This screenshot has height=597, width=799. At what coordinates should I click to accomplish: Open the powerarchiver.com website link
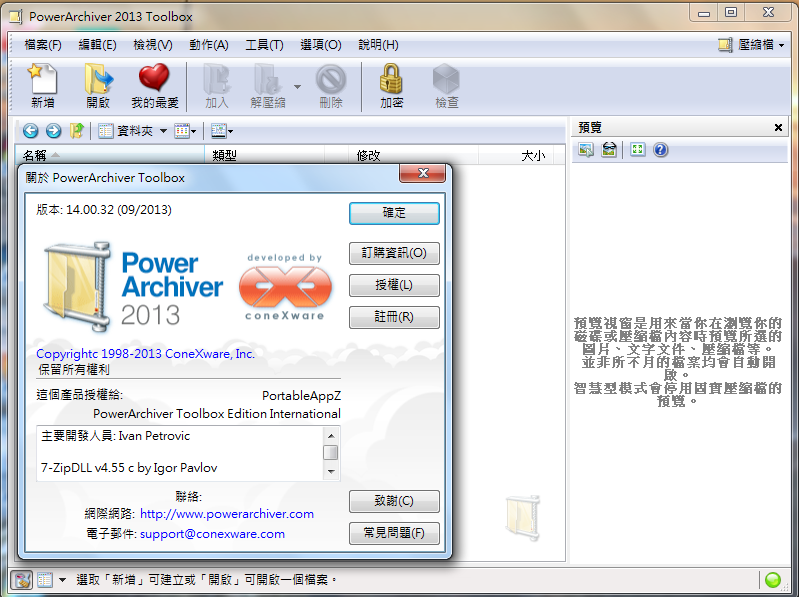pyautogui.click(x=227, y=514)
